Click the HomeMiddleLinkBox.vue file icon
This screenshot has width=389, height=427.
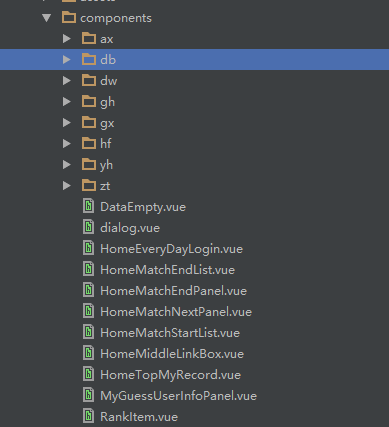point(88,353)
